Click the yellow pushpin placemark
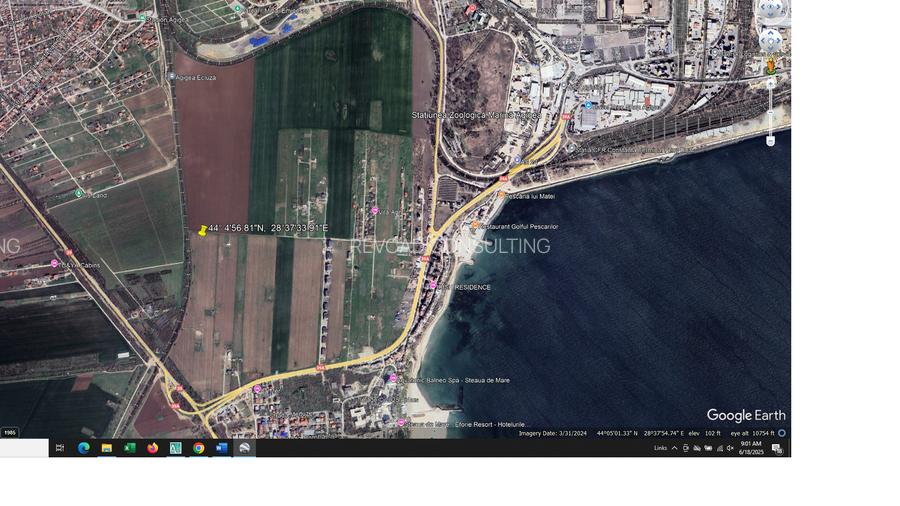 pos(203,230)
